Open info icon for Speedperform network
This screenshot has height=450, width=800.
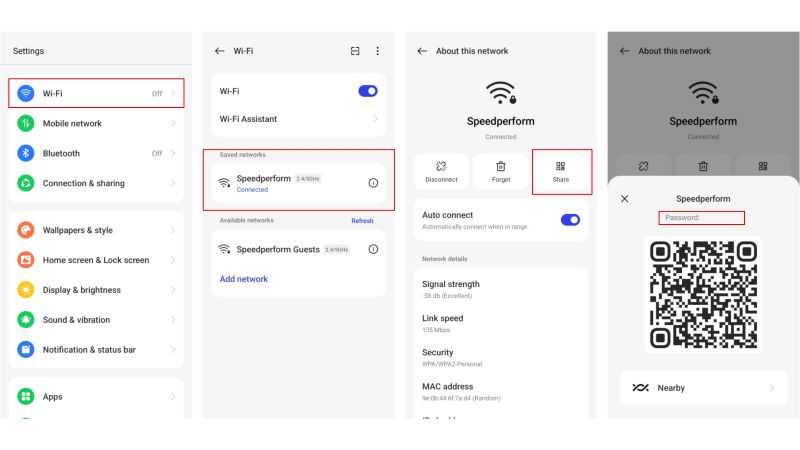373,183
